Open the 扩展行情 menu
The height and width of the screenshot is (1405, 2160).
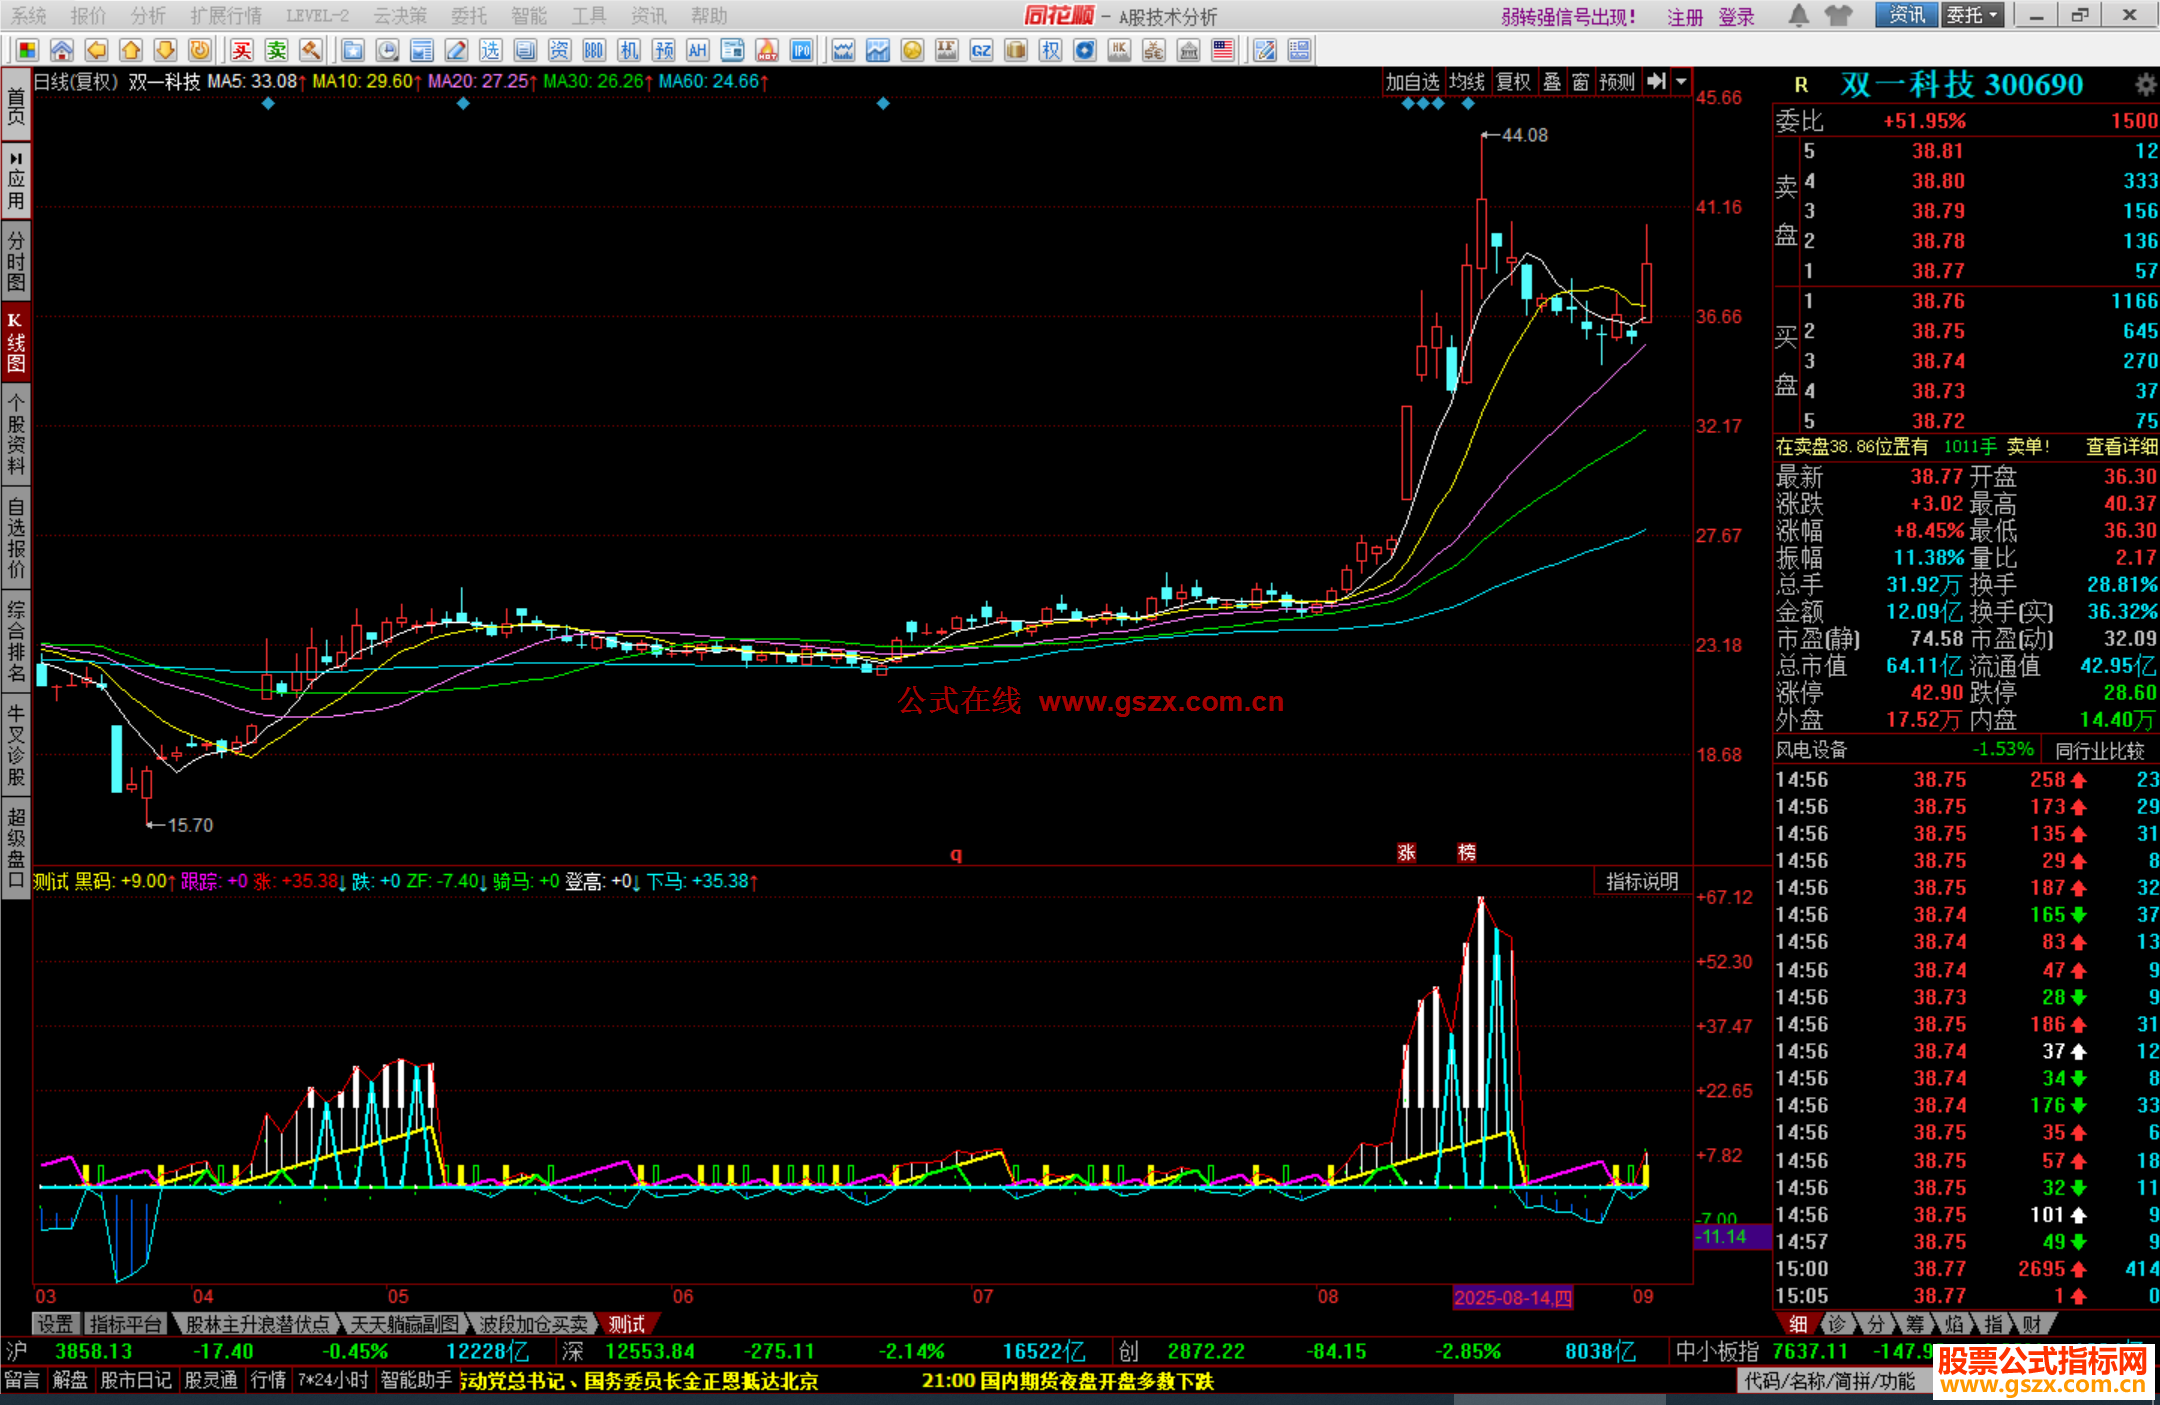tap(226, 15)
